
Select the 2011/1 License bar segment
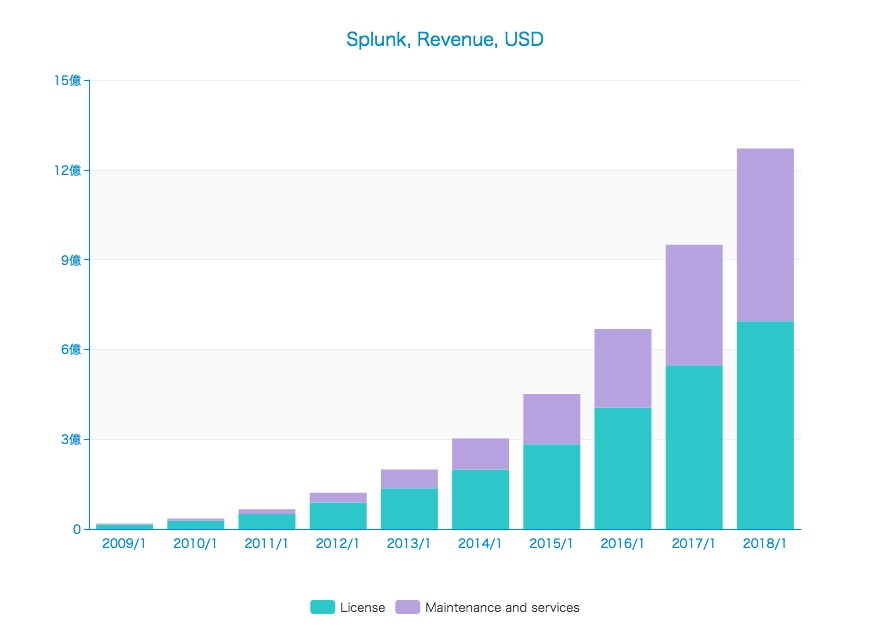click(x=267, y=521)
